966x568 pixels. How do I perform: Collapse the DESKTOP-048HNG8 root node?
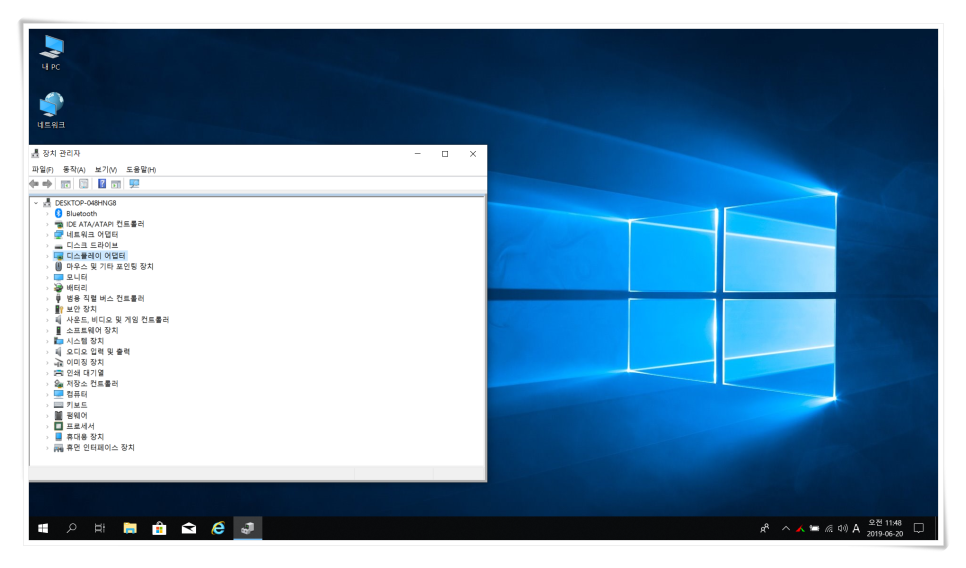tap(36, 203)
